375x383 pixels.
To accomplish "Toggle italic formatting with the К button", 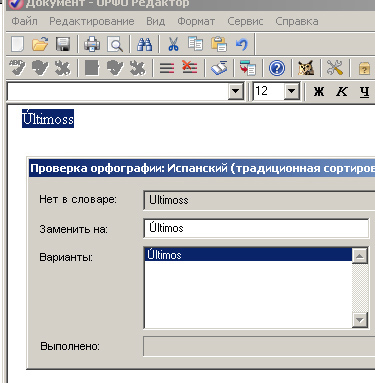I will 342,91.
